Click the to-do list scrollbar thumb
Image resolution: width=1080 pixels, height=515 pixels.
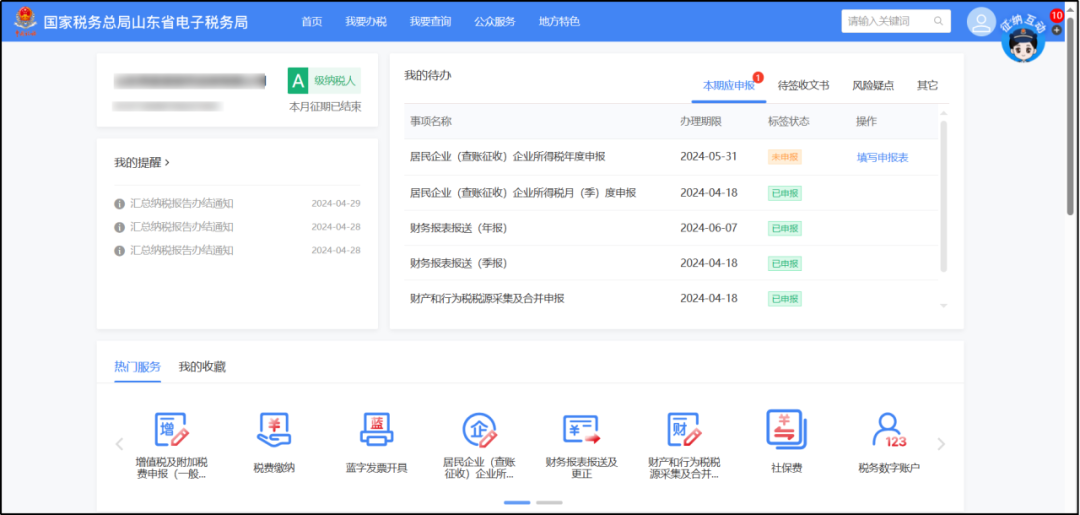[944, 196]
